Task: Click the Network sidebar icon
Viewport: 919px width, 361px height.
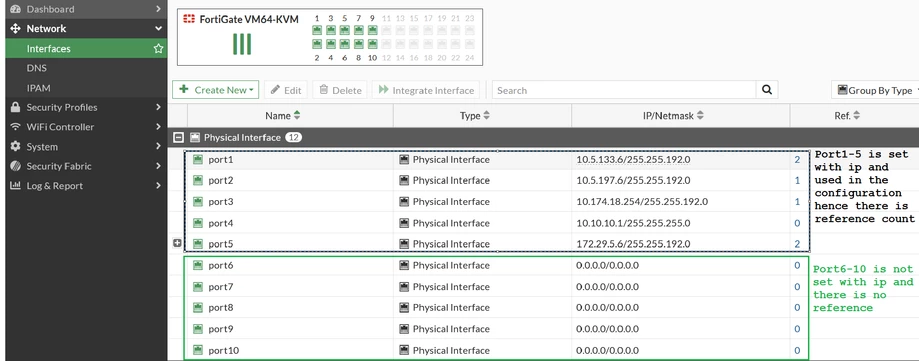Action: 16,28
